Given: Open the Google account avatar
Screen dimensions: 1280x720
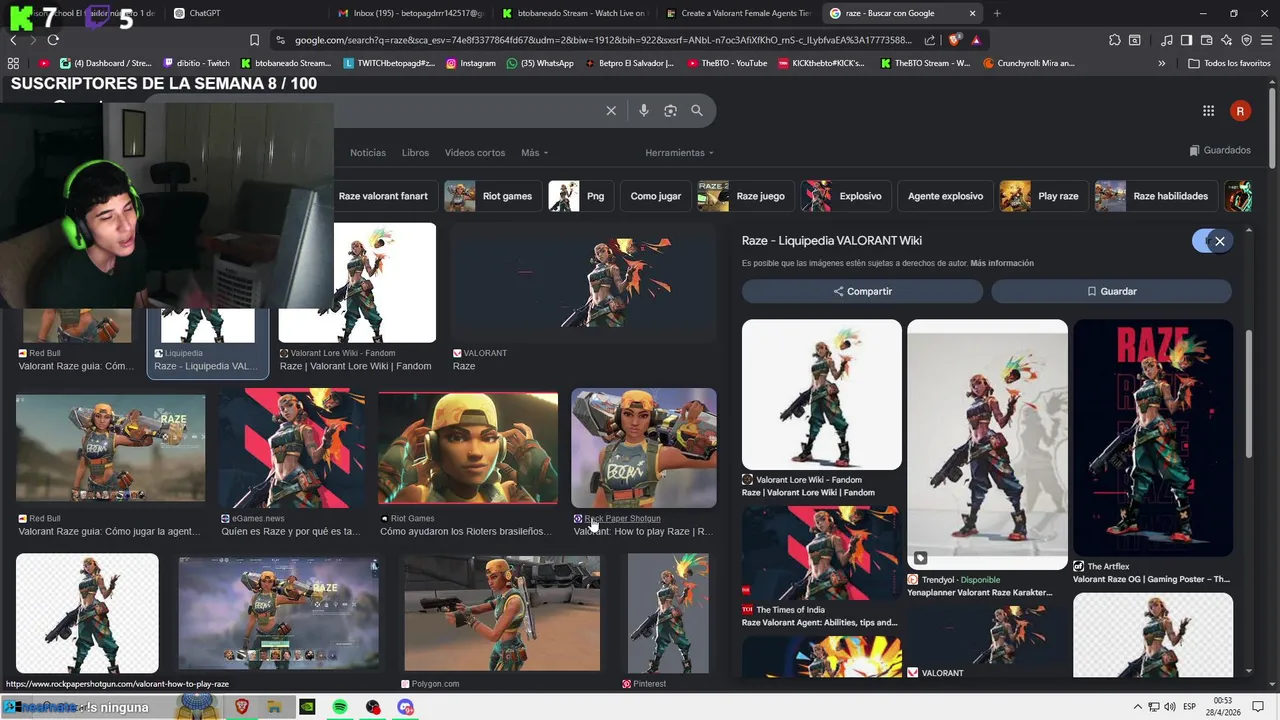Looking at the screenshot, I should point(1240,111).
